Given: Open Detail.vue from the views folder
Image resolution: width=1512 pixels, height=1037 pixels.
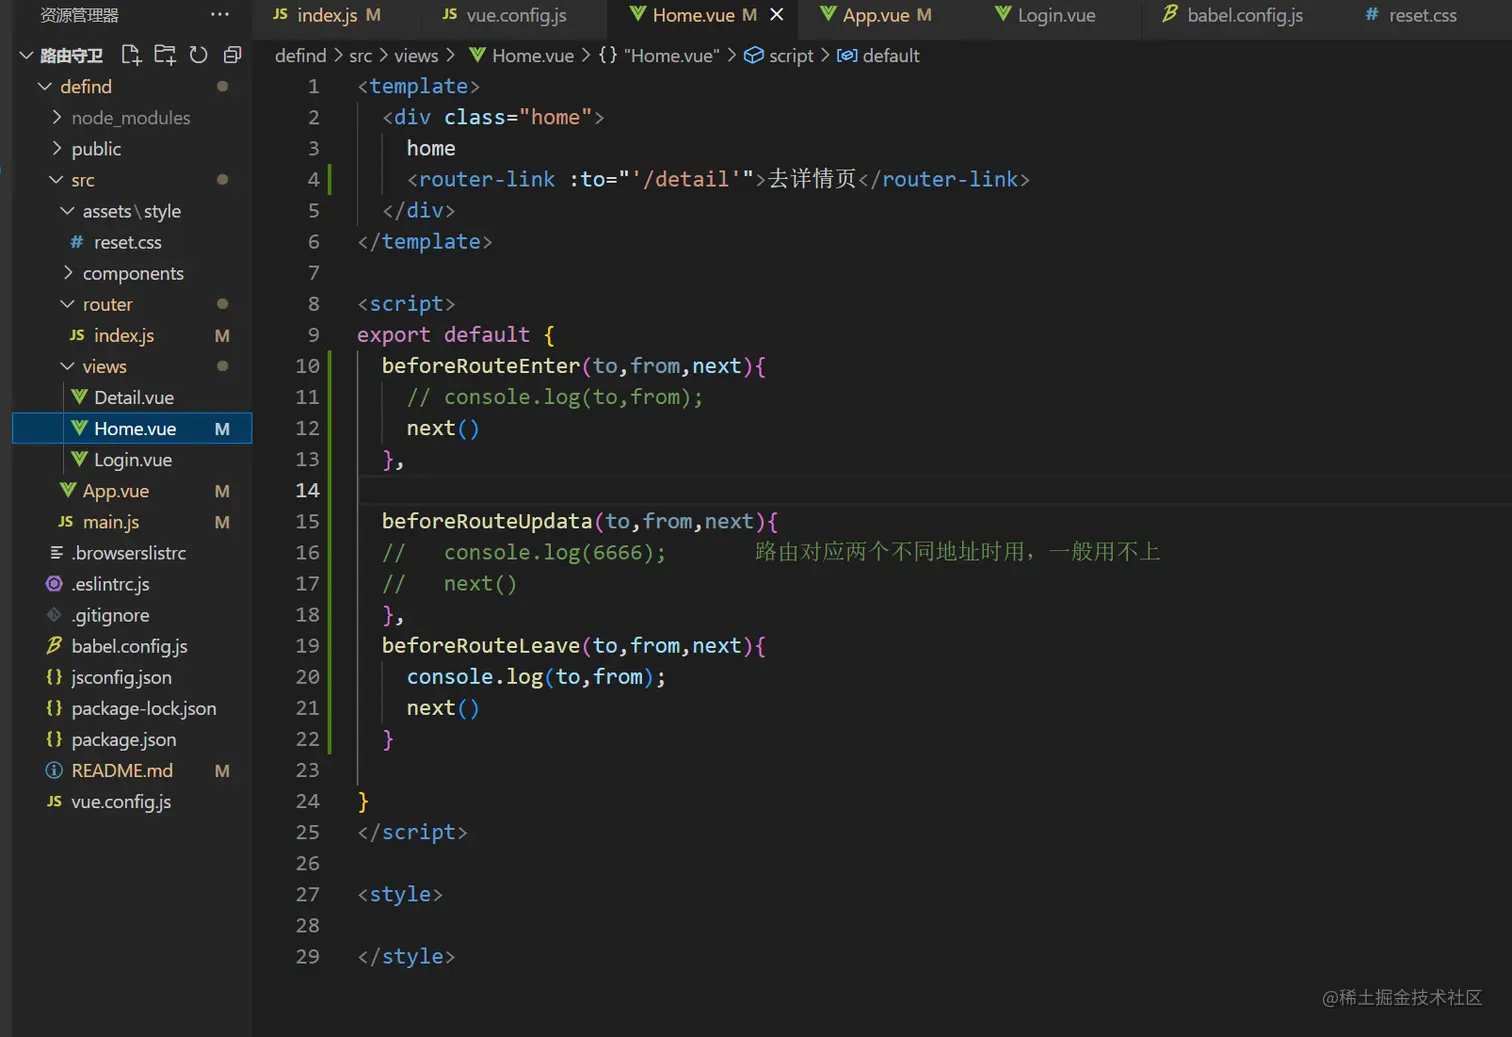Looking at the screenshot, I should pyautogui.click(x=132, y=397).
